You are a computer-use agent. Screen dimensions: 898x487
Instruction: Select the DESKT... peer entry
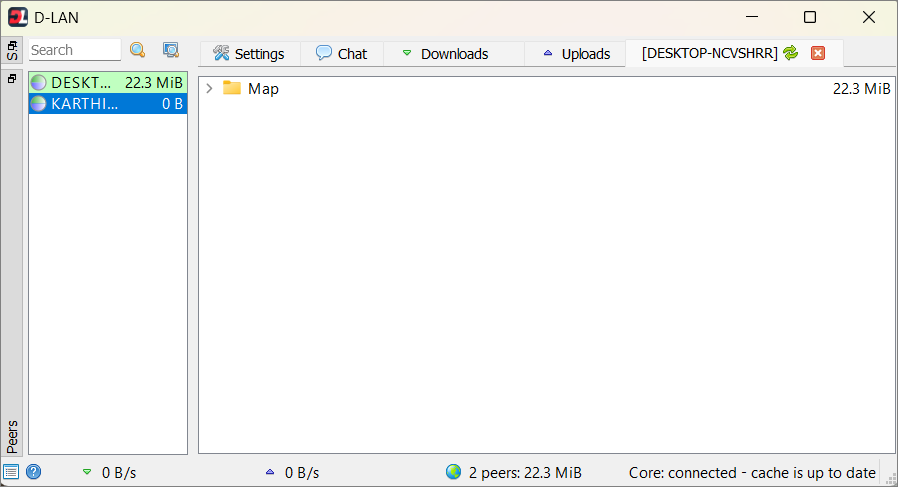pyautogui.click(x=108, y=83)
